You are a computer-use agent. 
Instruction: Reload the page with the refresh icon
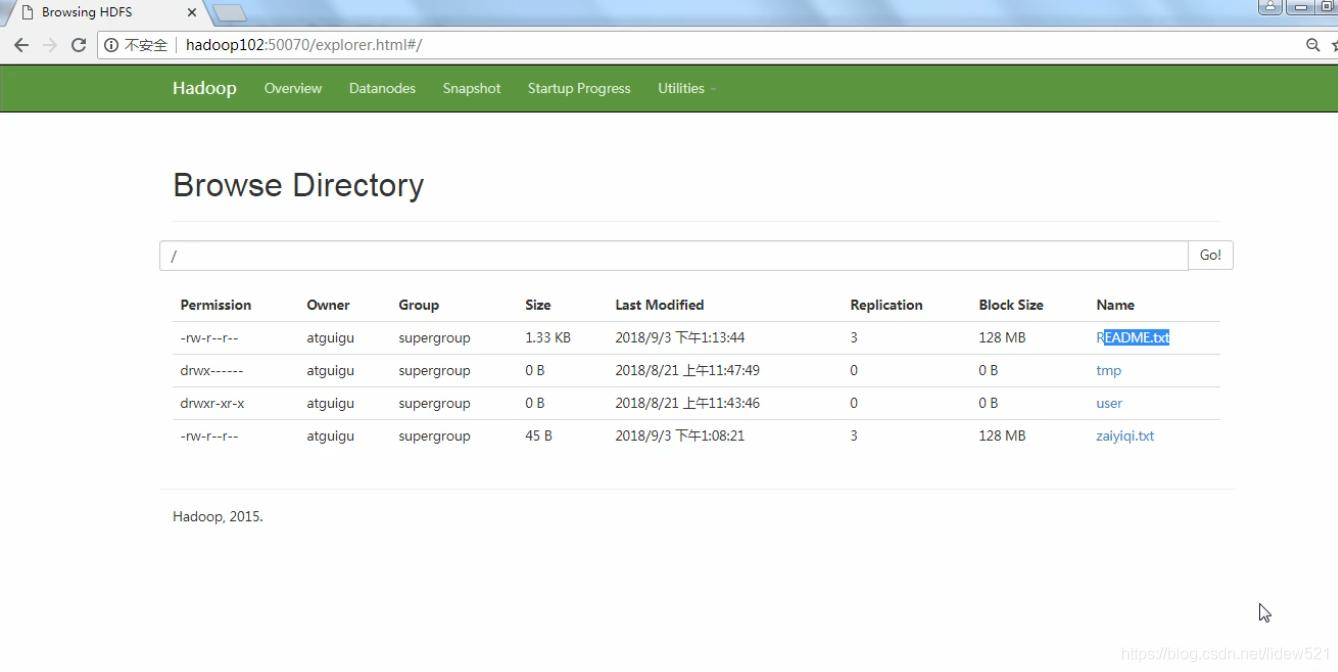tap(78, 45)
